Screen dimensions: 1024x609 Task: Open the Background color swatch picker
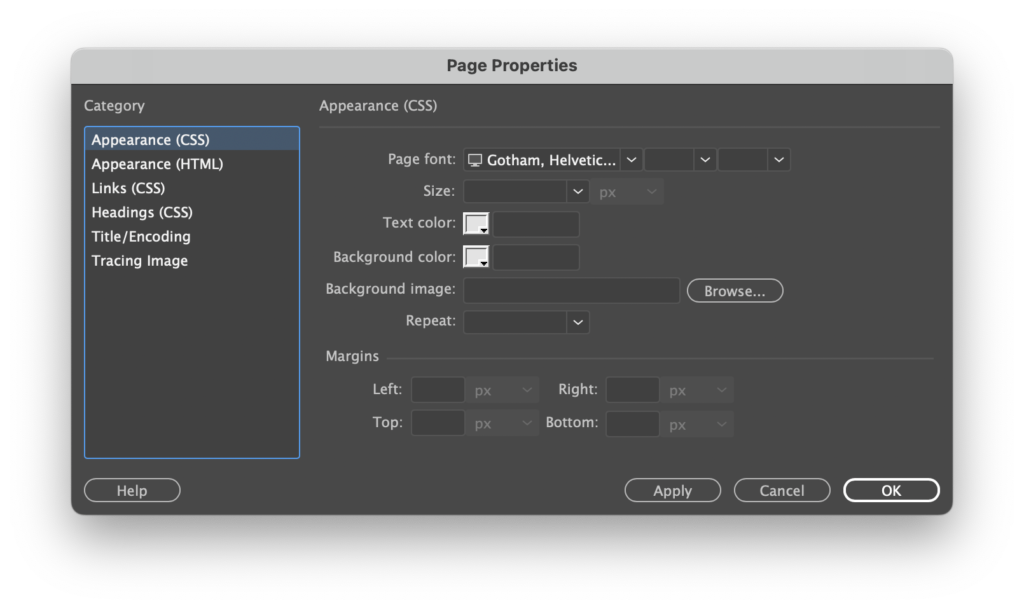pos(477,257)
